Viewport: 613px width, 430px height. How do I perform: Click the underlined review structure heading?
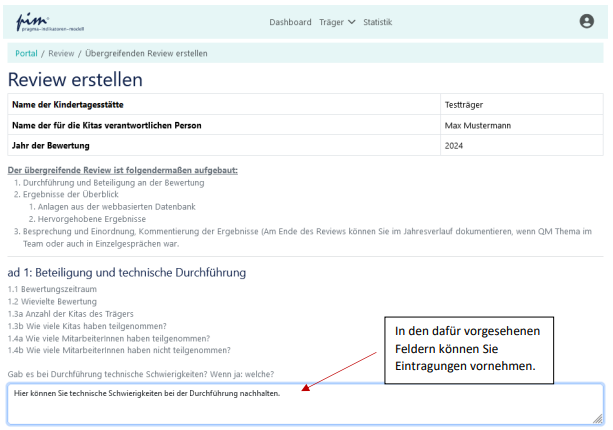122,170
